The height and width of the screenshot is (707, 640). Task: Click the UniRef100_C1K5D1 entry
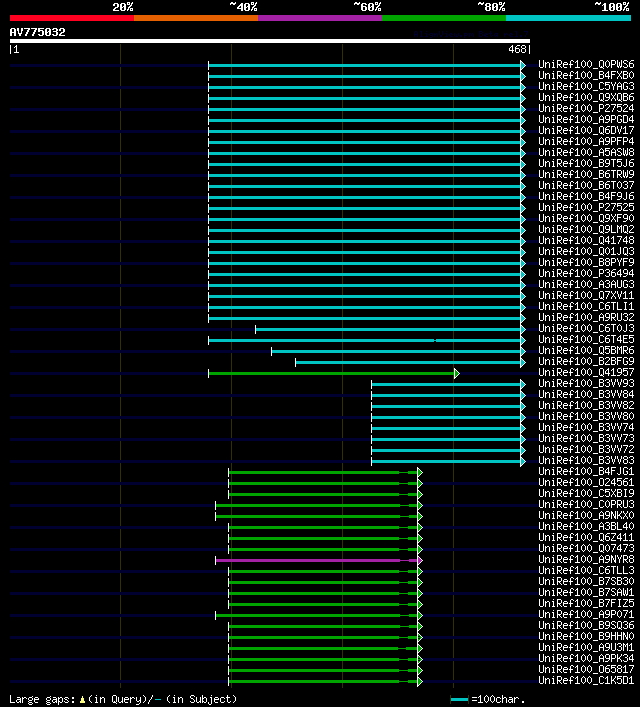click(x=586, y=680)
